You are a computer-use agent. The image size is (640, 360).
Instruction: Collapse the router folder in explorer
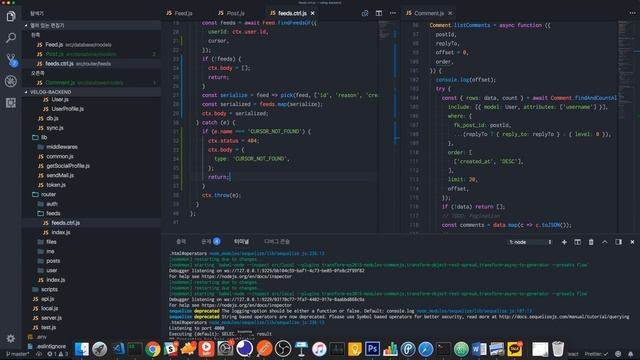91,194
